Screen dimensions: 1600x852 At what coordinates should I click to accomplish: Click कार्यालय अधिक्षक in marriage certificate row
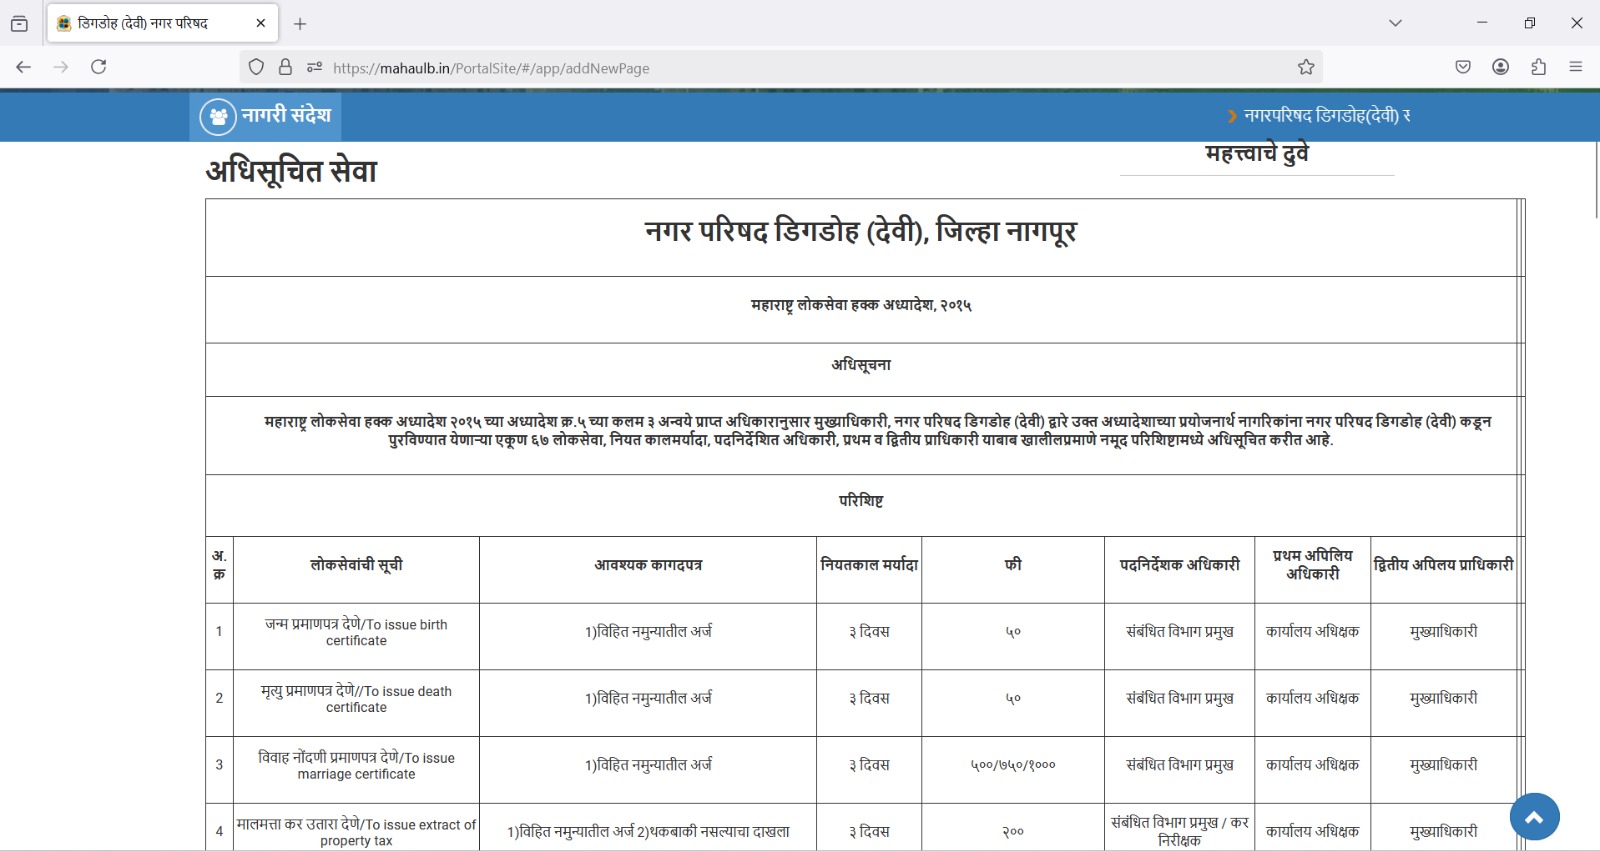1312,765
